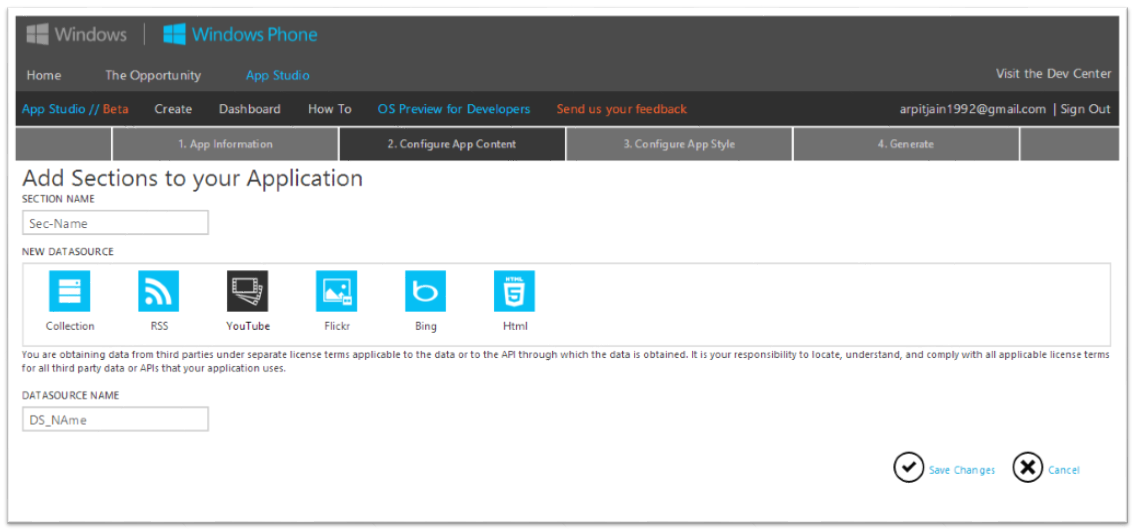Click the Cancel text link
1134x529 pixels.
(x=1064, y=470)
